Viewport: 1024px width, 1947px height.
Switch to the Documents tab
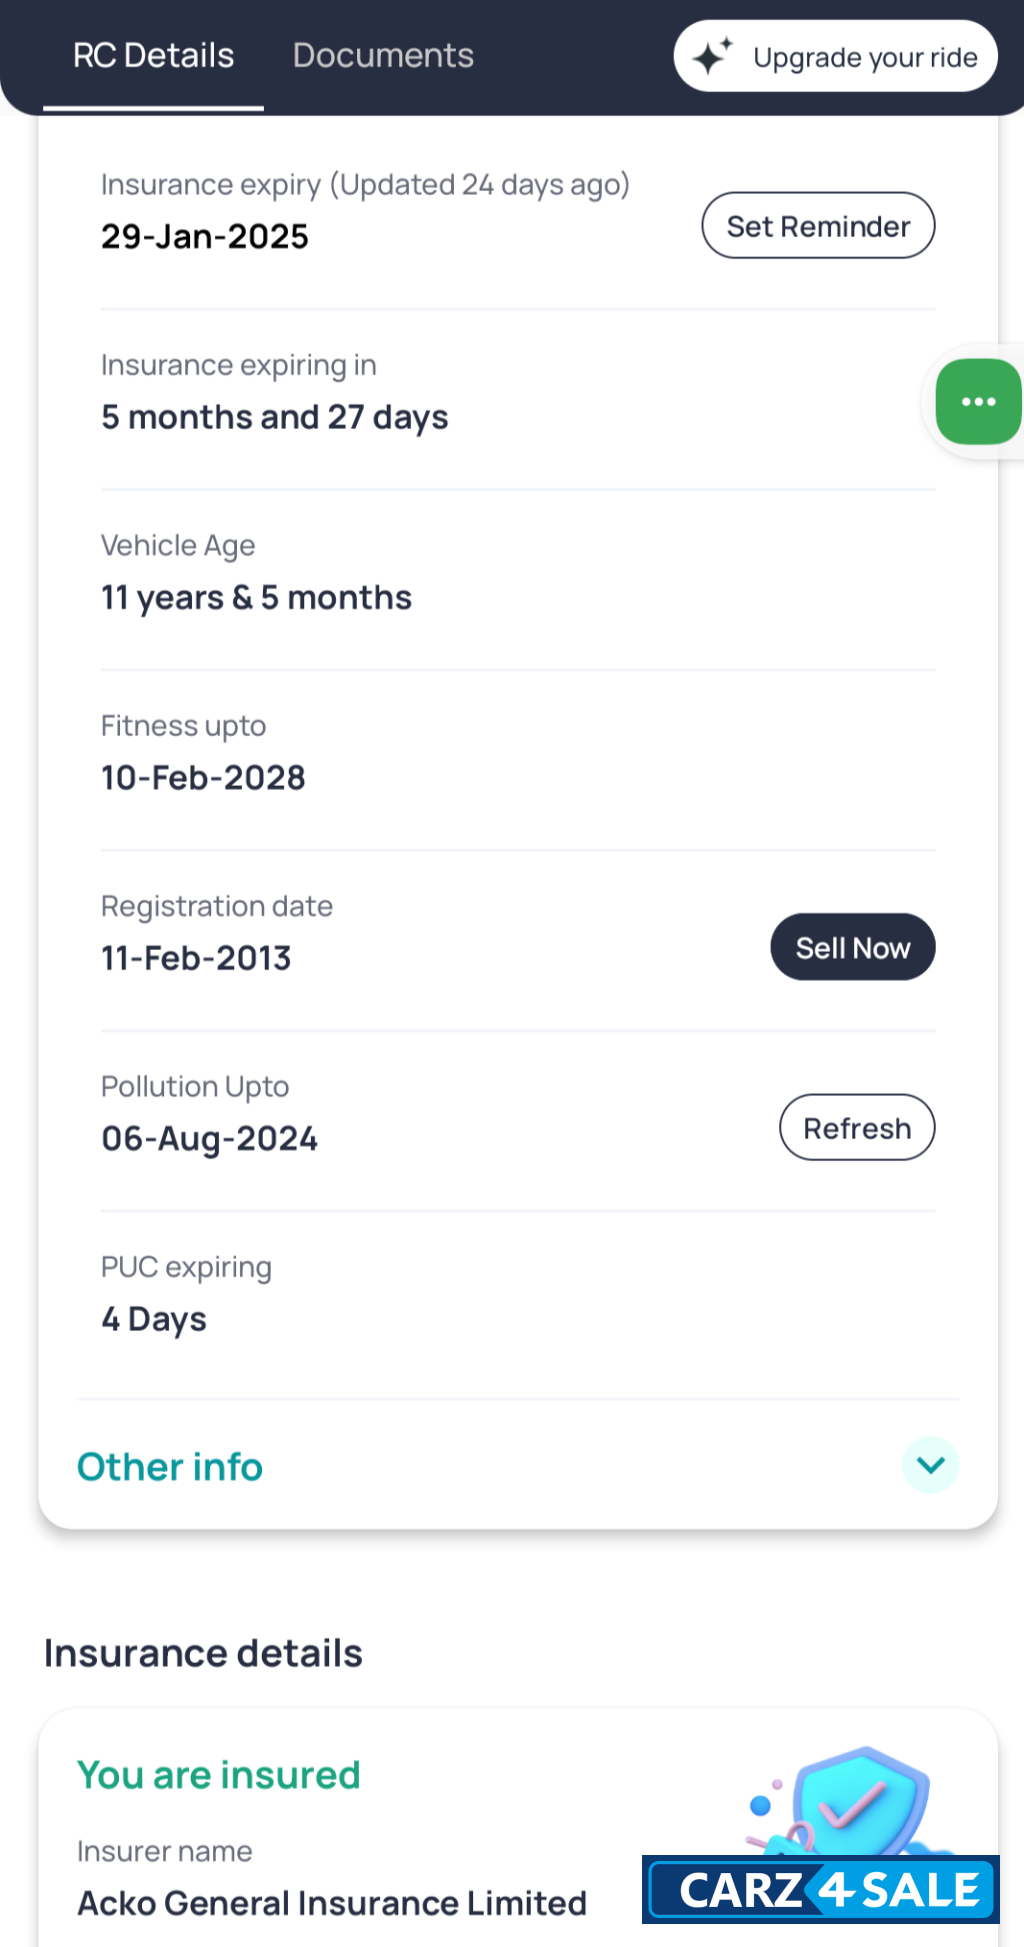tap(383, 56)
